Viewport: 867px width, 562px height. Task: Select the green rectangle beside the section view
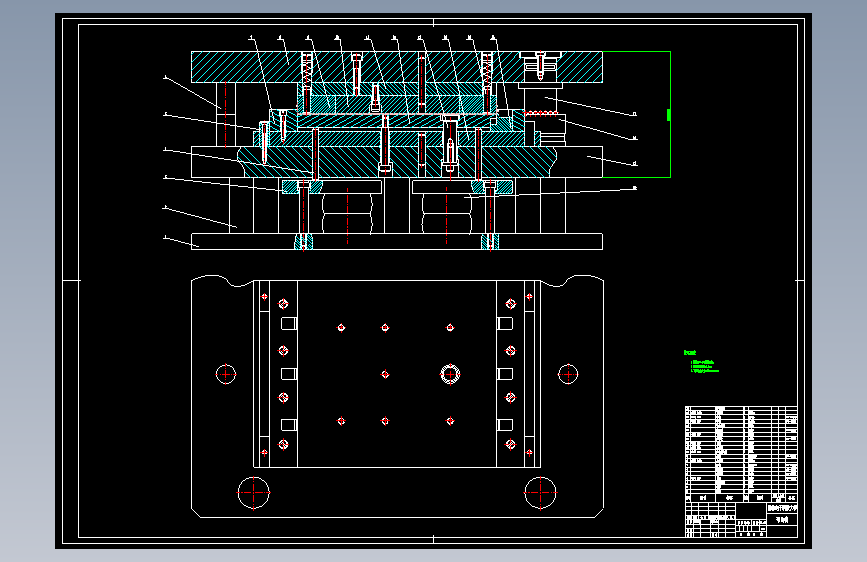pos(636,115)
